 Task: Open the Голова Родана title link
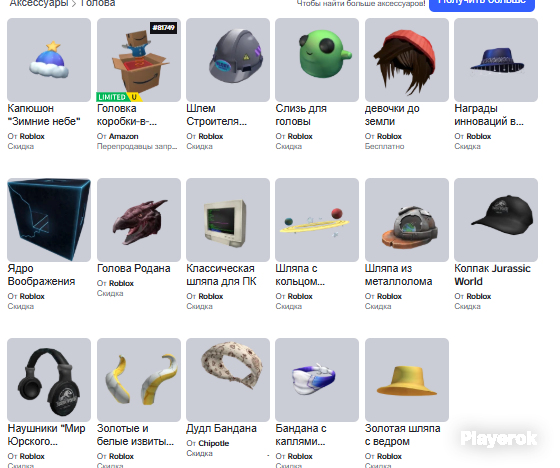(134, 268)
